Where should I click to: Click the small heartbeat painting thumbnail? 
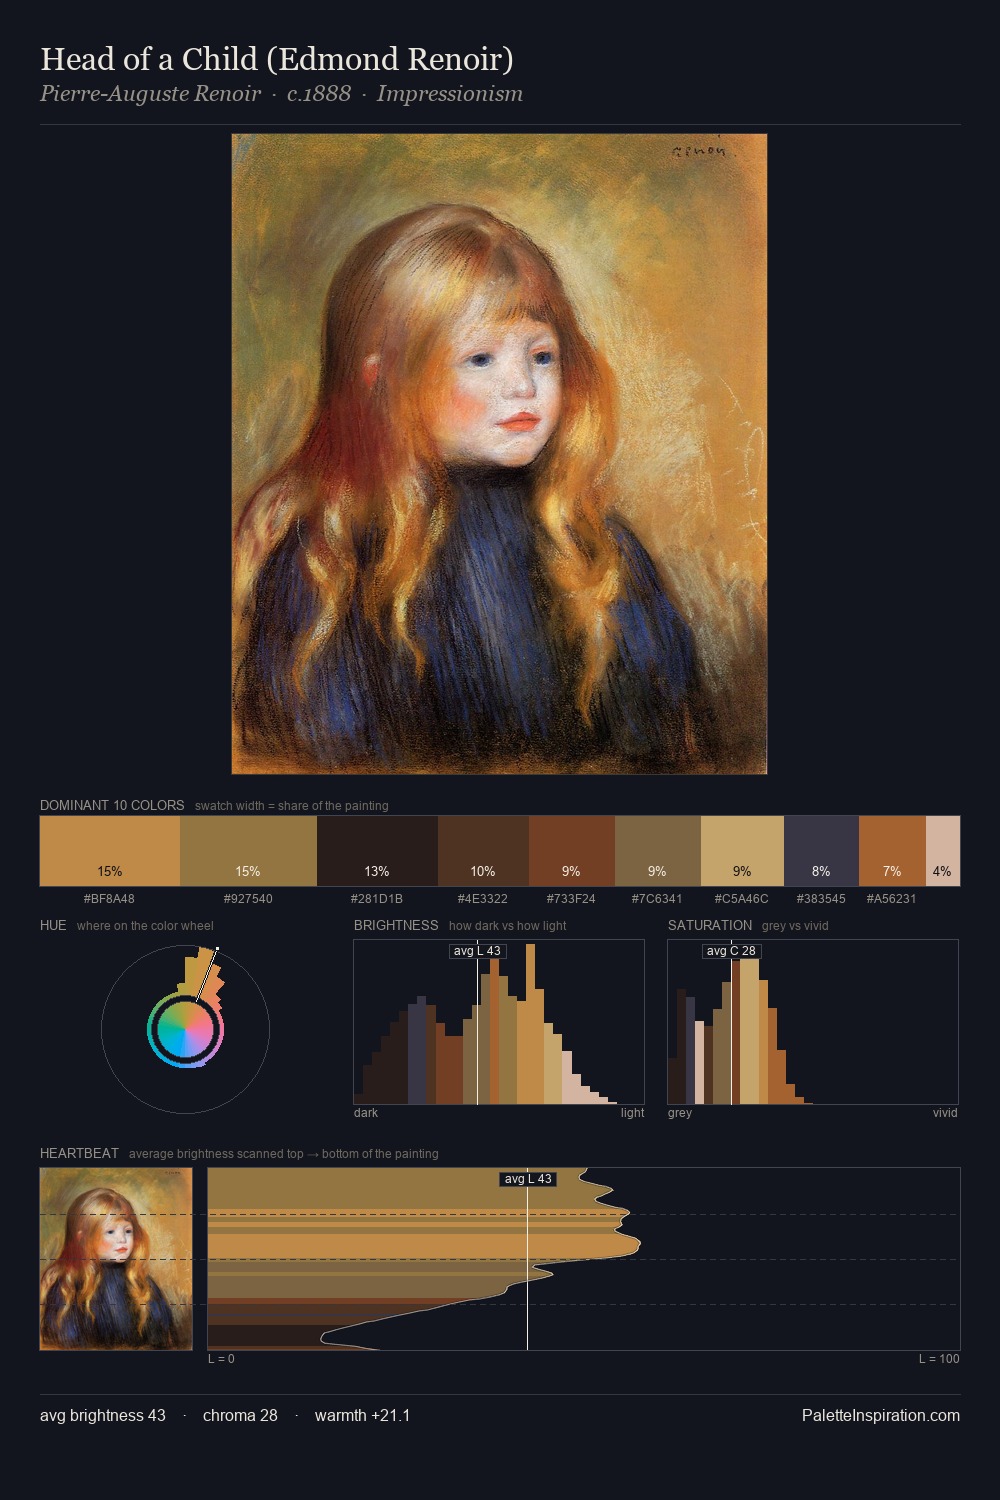116,1259
